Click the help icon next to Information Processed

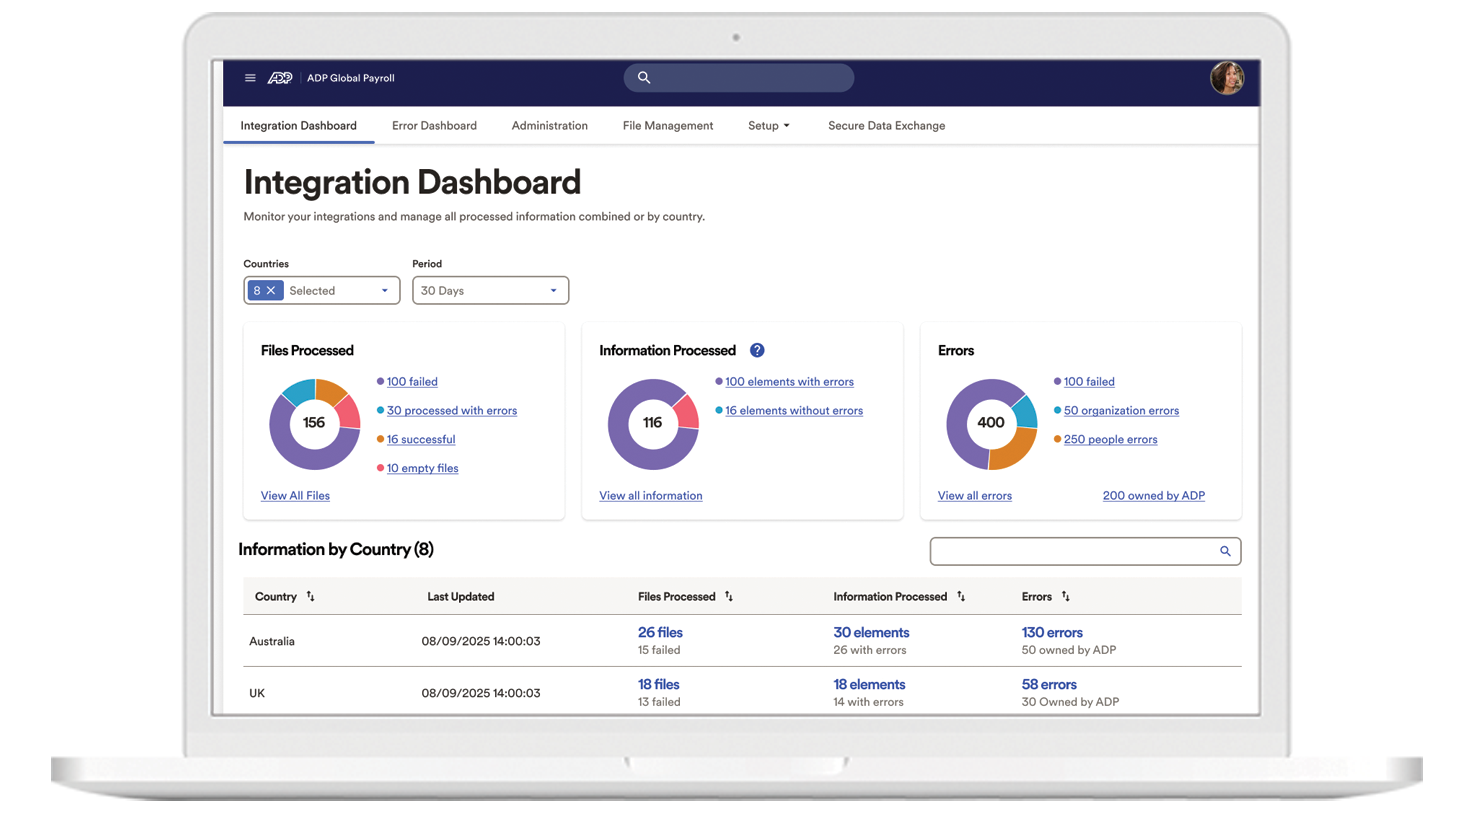(x=757, y=350)
